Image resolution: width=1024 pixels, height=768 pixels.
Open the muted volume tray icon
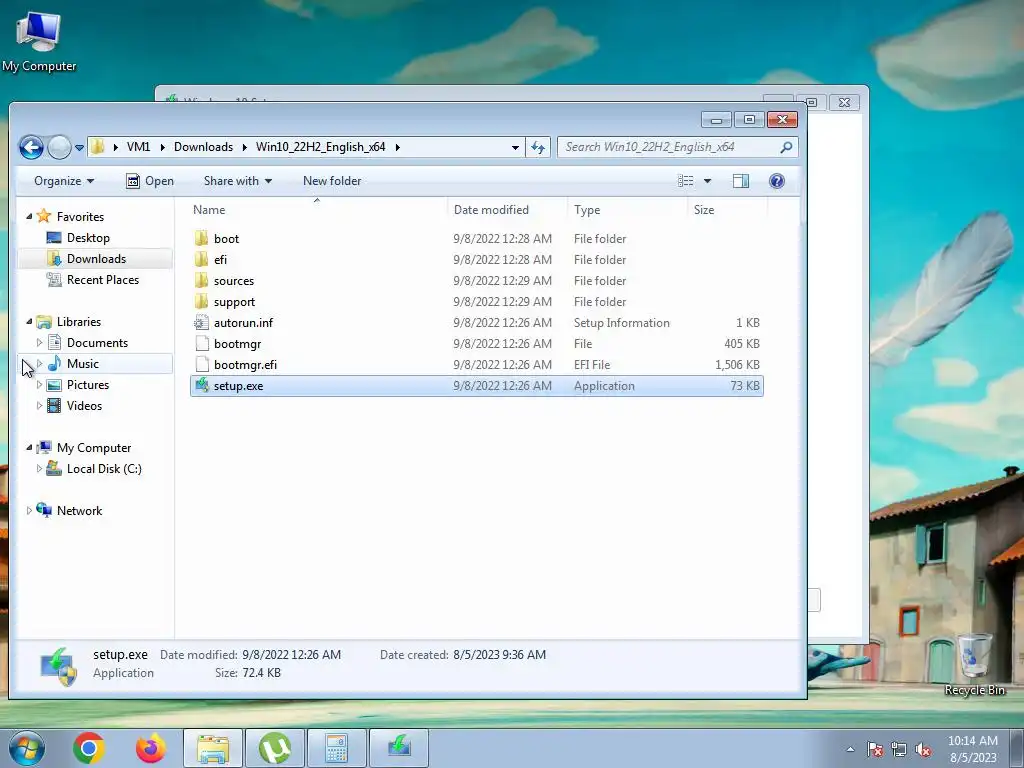923,749
